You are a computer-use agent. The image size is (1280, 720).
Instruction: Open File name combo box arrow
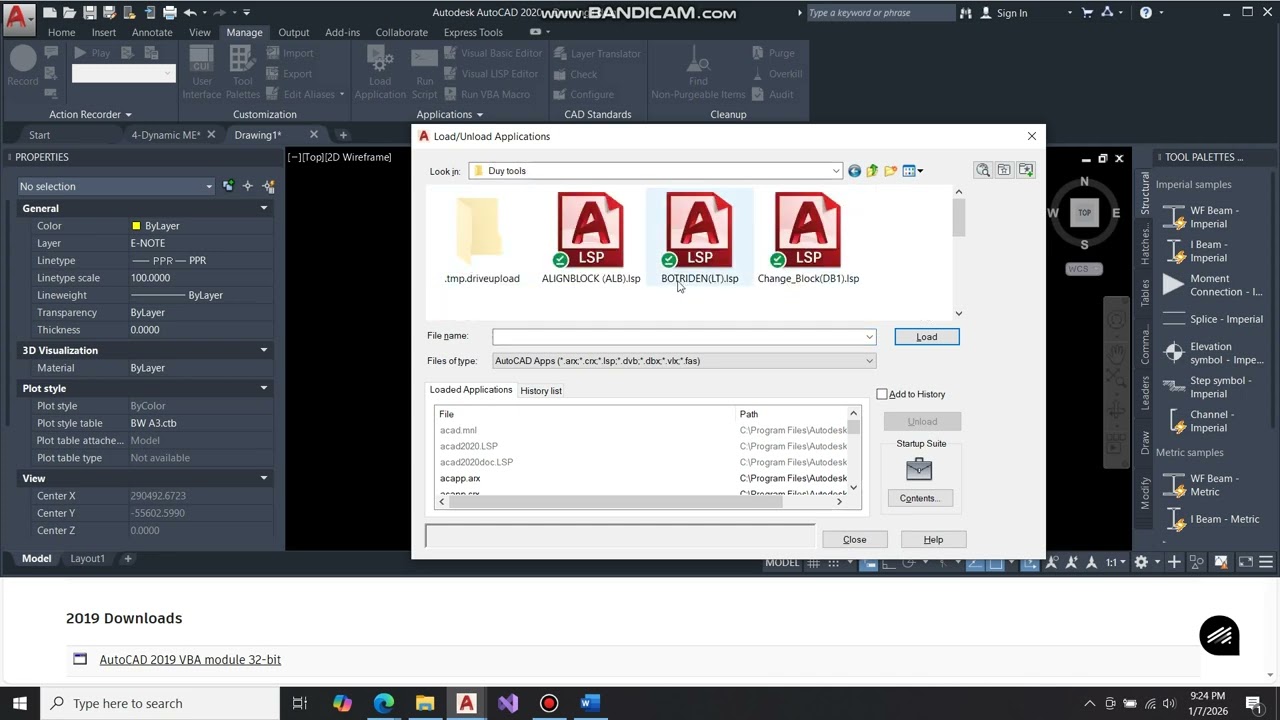pos(869,336)
